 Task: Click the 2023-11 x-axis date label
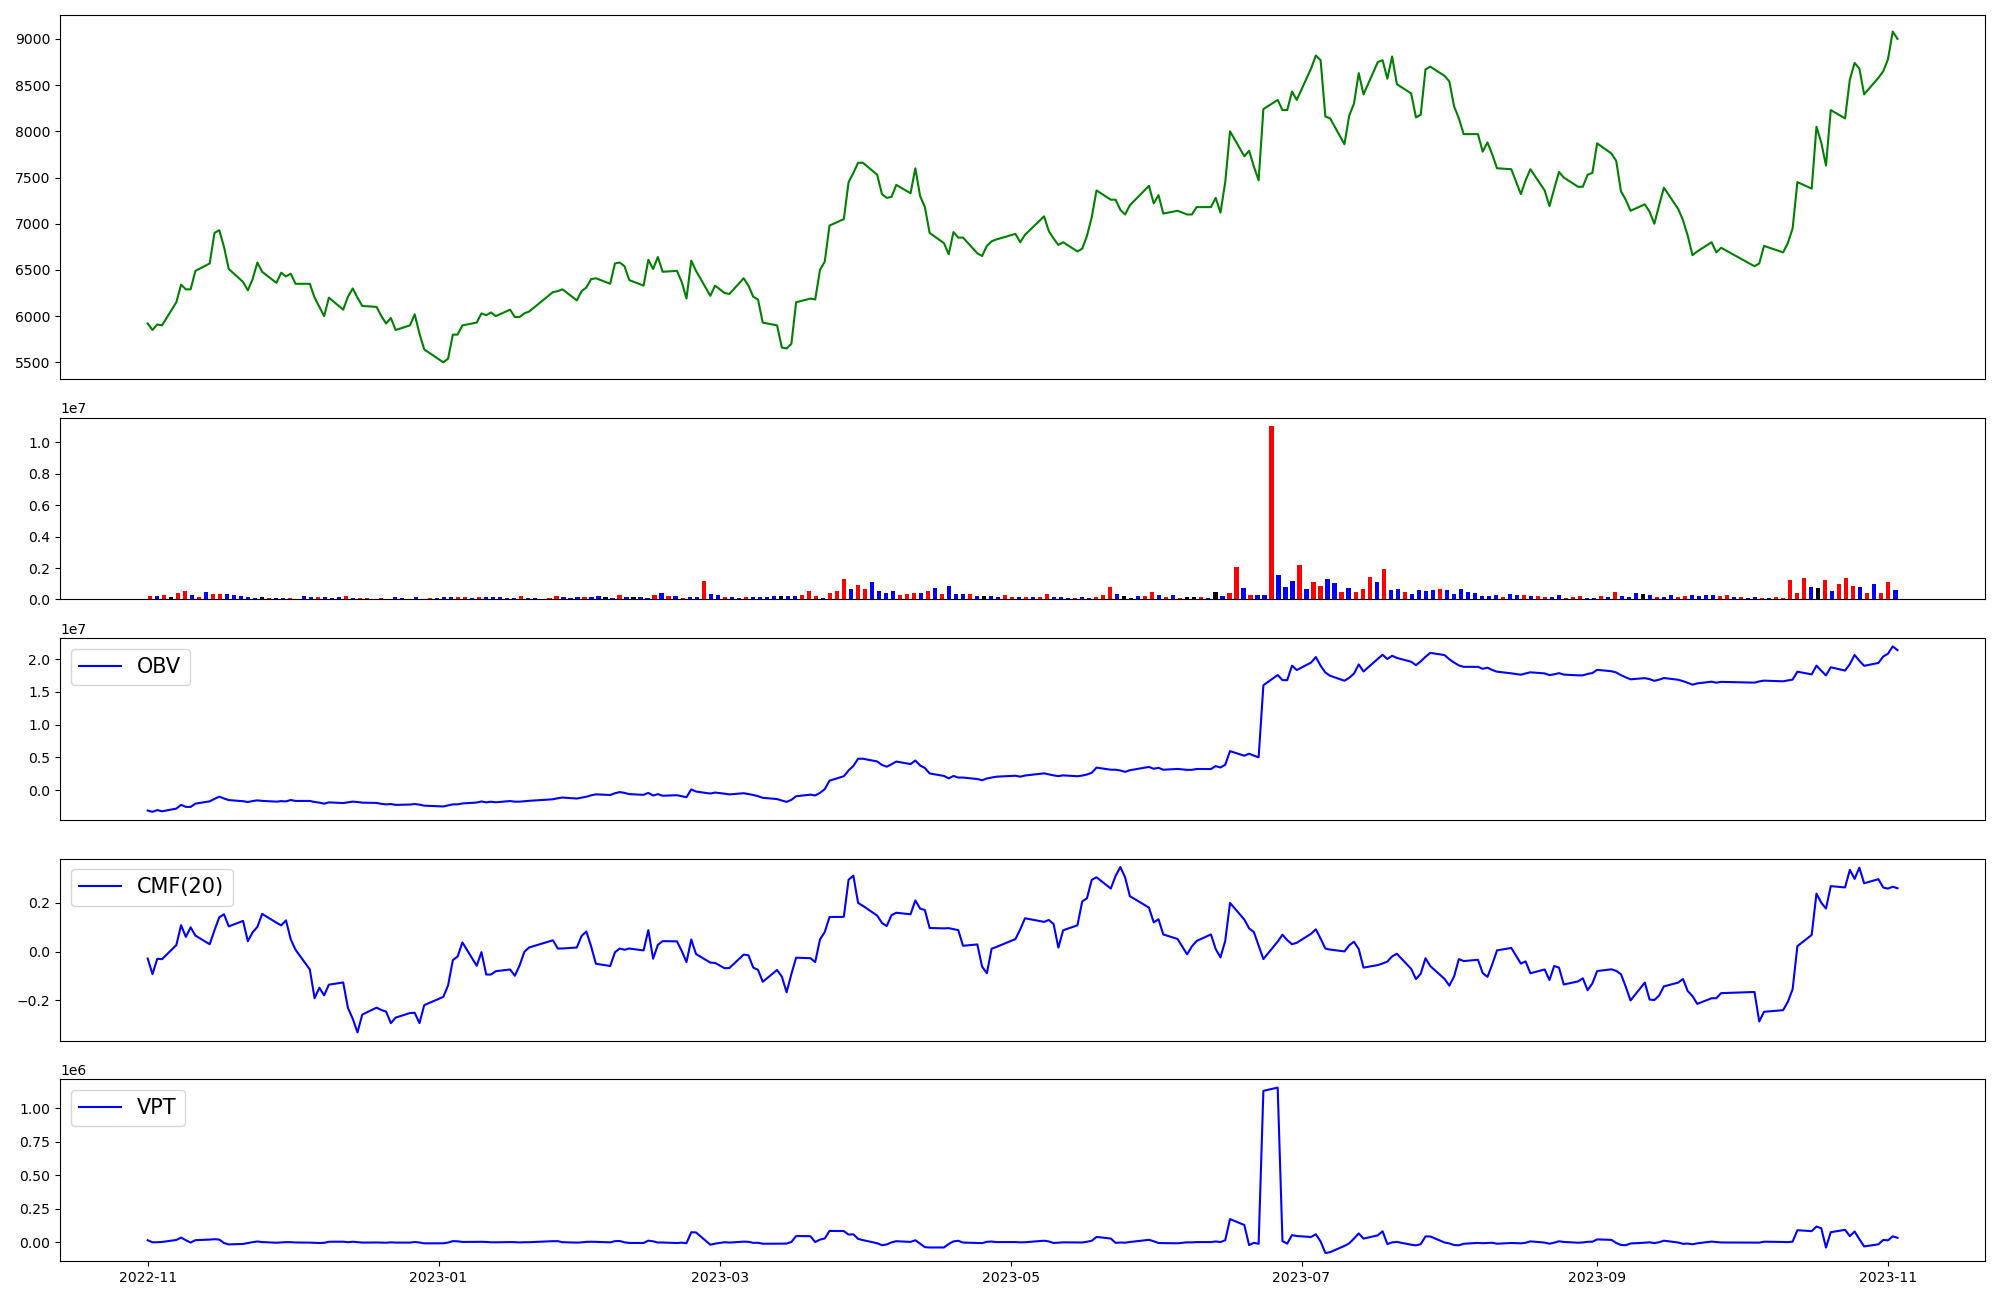(x=1888, y=1277)
